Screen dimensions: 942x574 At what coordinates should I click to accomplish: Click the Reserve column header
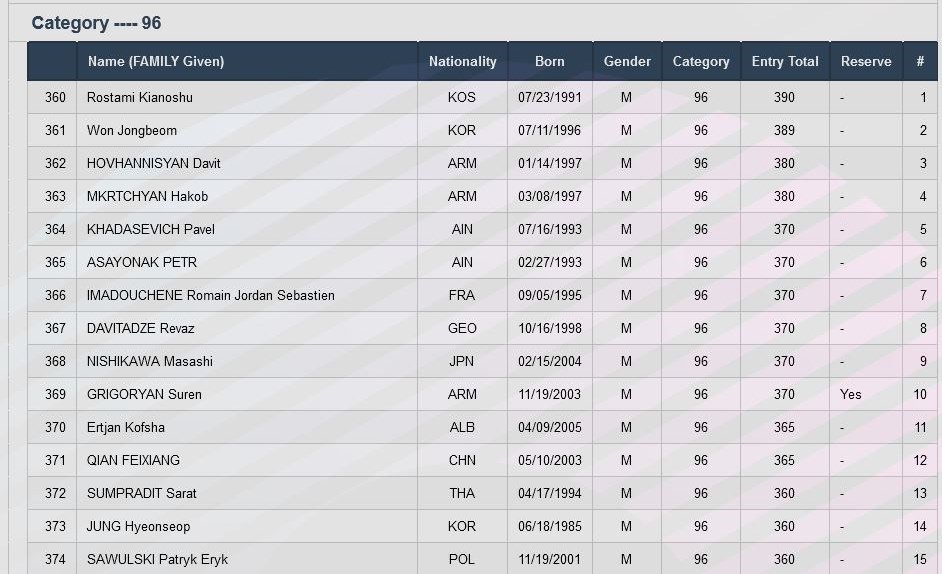pyautogui.click(x=866, y=61)
